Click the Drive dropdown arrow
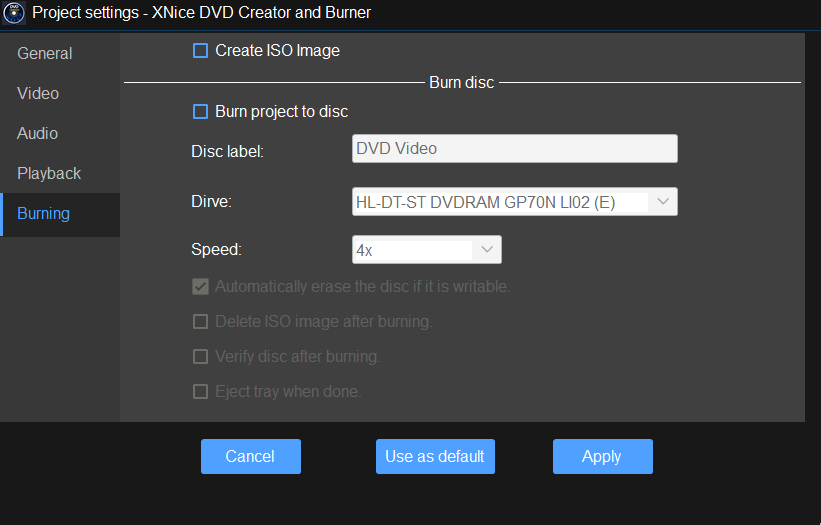 point(662,202)
